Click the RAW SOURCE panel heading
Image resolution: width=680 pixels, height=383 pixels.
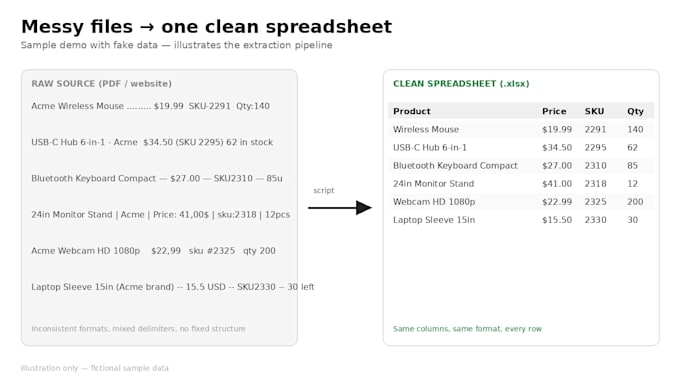[x=101, y=84]
